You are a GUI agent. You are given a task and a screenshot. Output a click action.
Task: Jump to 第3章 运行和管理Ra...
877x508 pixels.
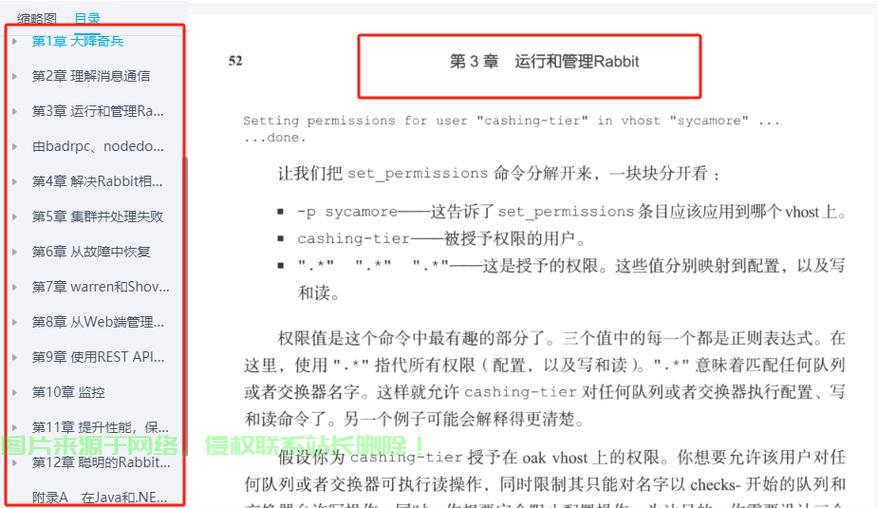coord(98,111)
